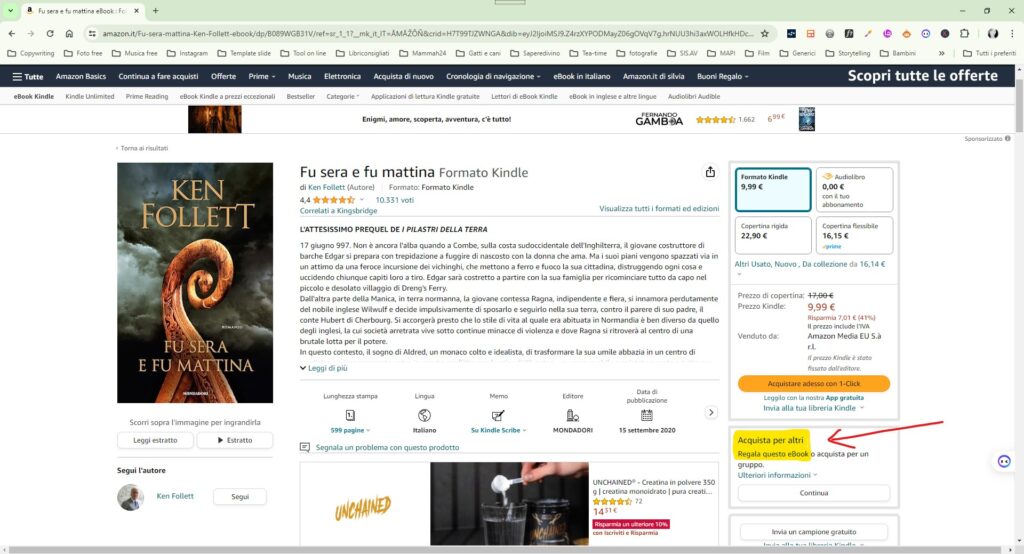The width and height of the screenshot is (1024, 554).
Task: Click Continua under Acquista per altri
Action: [814, 493]
